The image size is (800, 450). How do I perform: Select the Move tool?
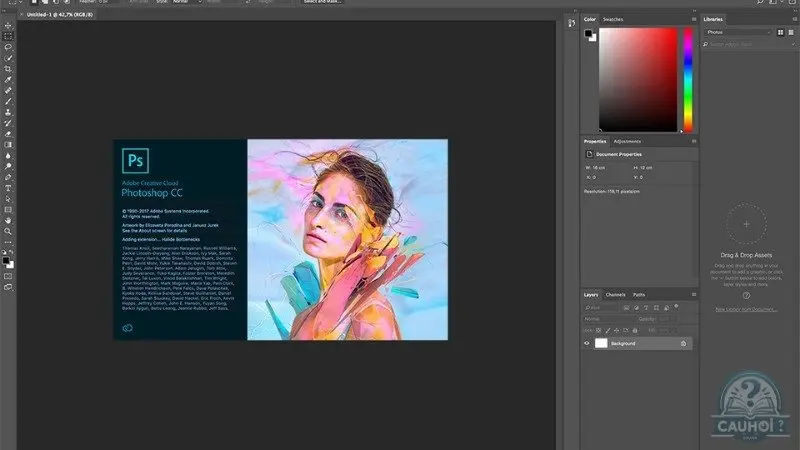coord(8,25)
